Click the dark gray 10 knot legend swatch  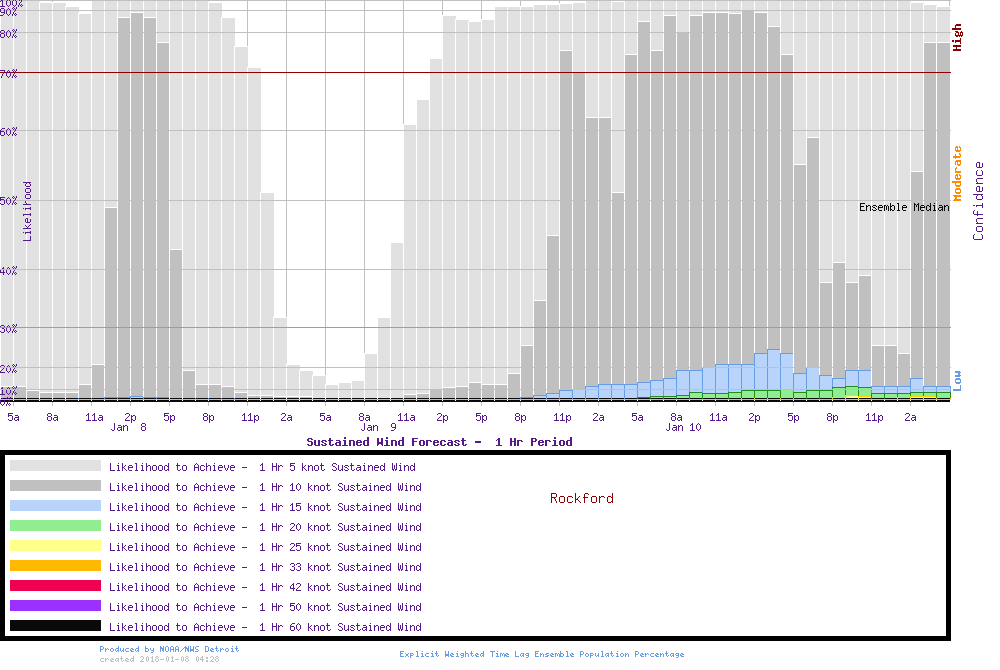pyautogui.click(x=55, y=486)
